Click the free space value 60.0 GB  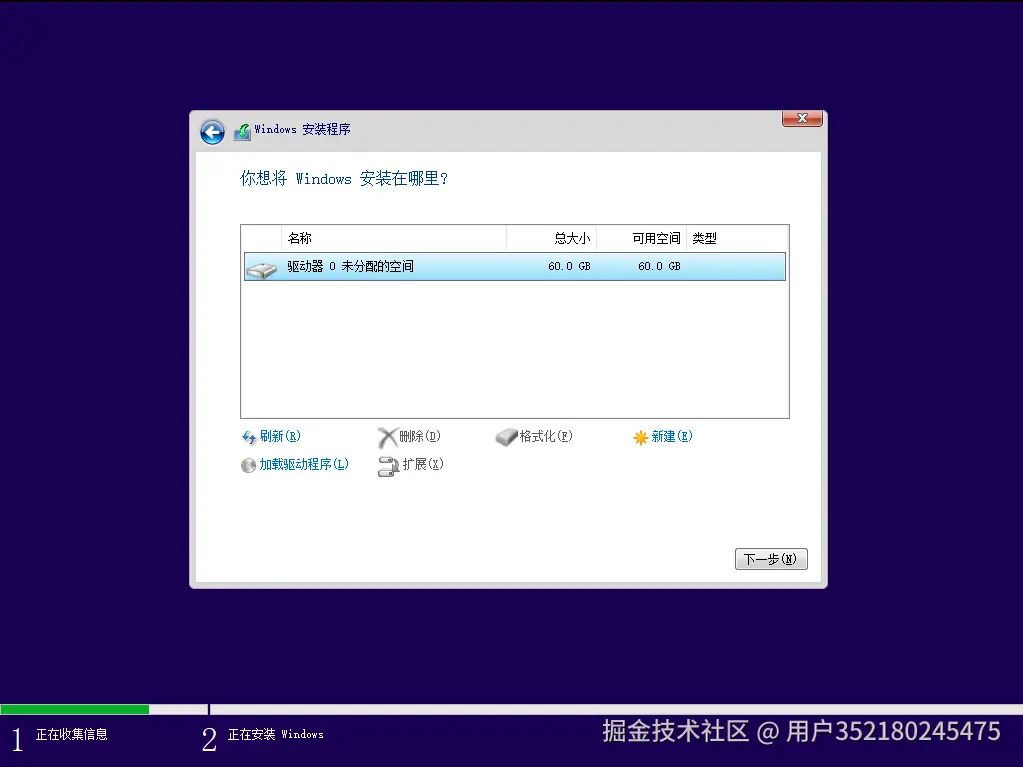659,267
